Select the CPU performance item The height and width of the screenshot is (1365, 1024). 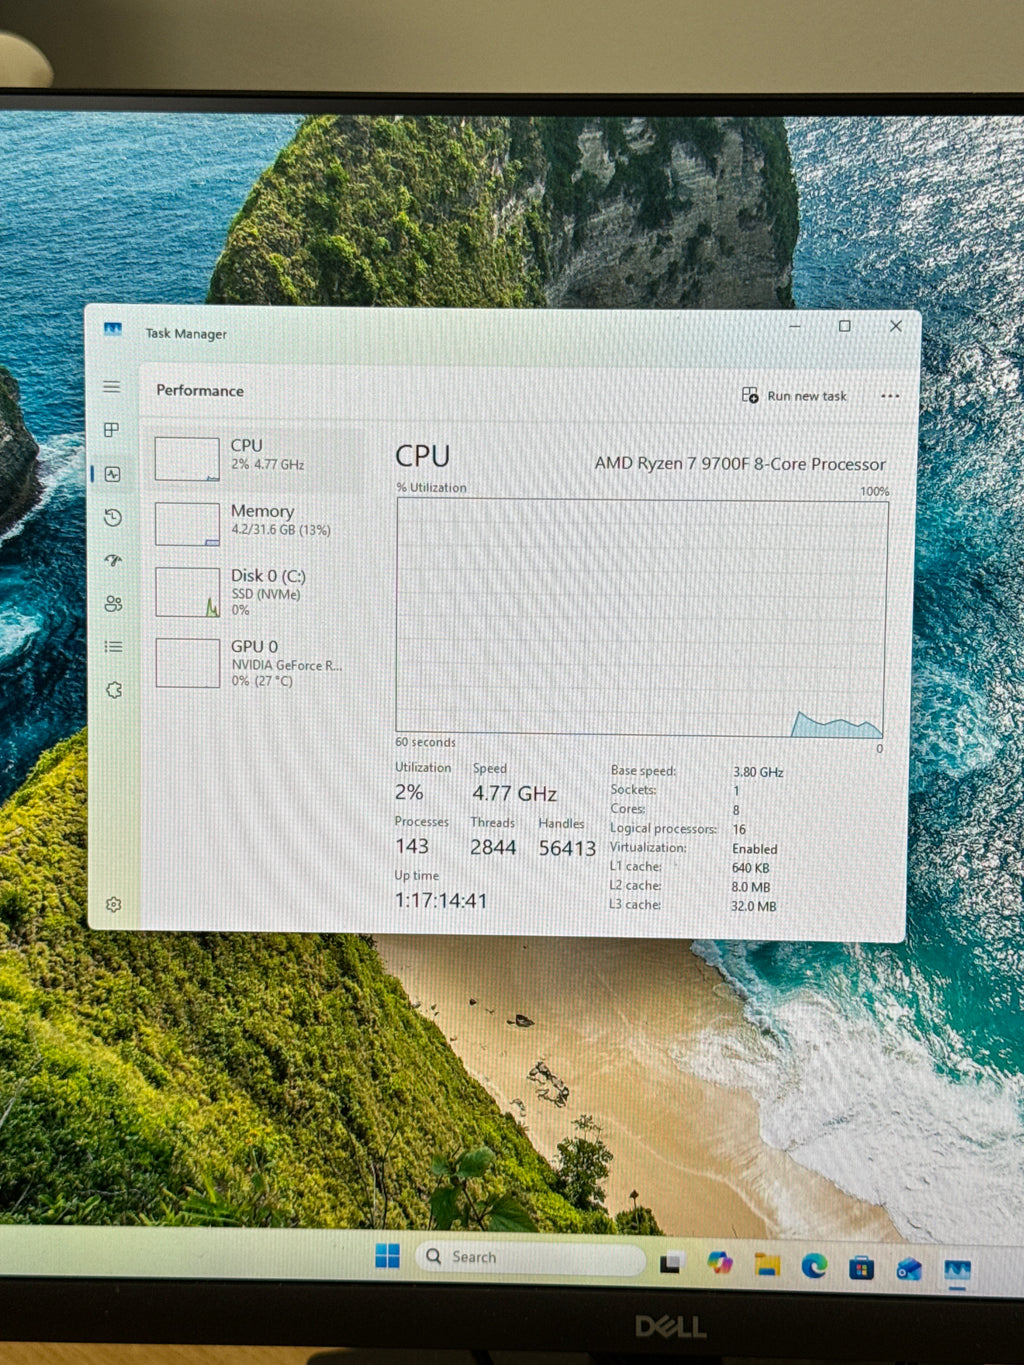coord(256,460)
